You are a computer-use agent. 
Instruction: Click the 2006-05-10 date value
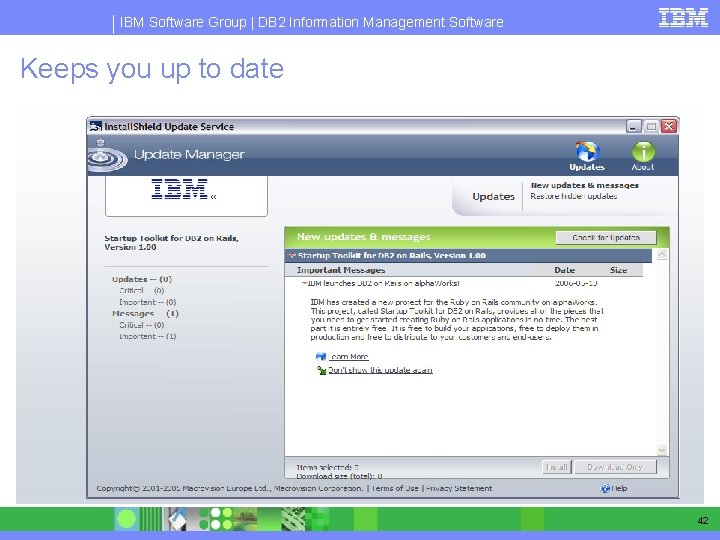576,283
